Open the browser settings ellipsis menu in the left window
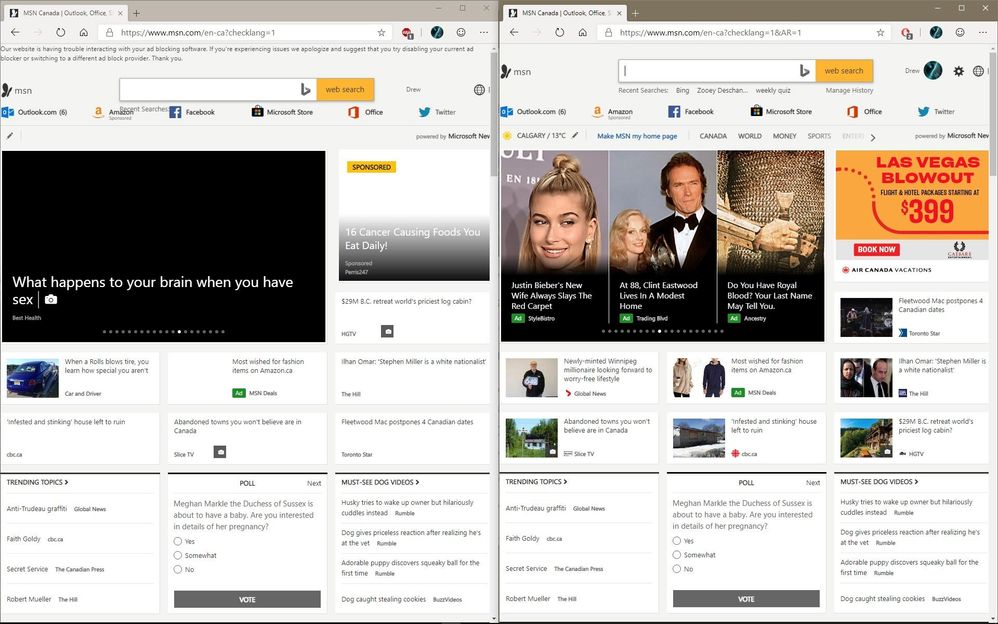 tap(484, 32)
